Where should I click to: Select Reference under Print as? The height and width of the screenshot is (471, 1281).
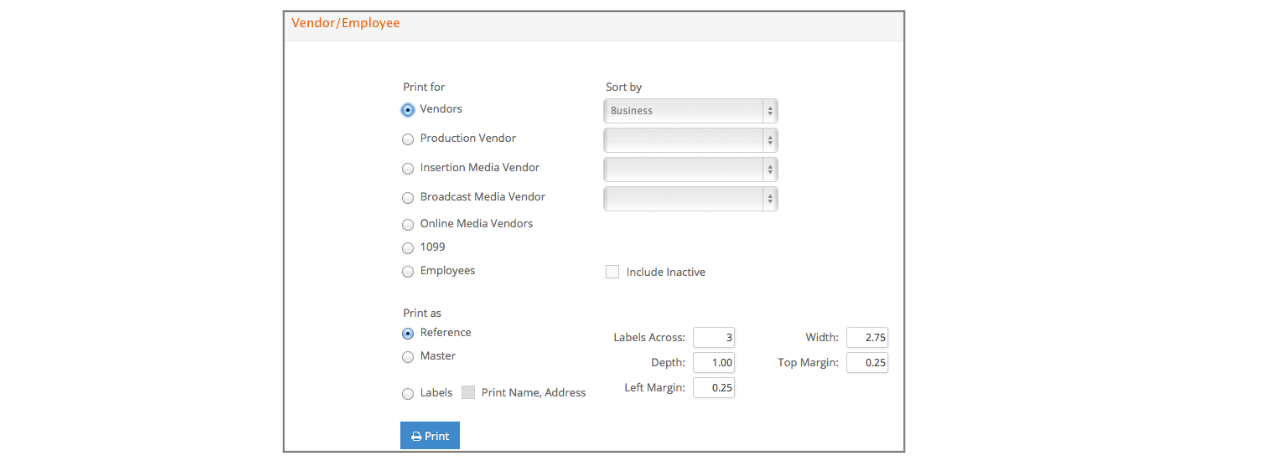(x=408, y=334)
